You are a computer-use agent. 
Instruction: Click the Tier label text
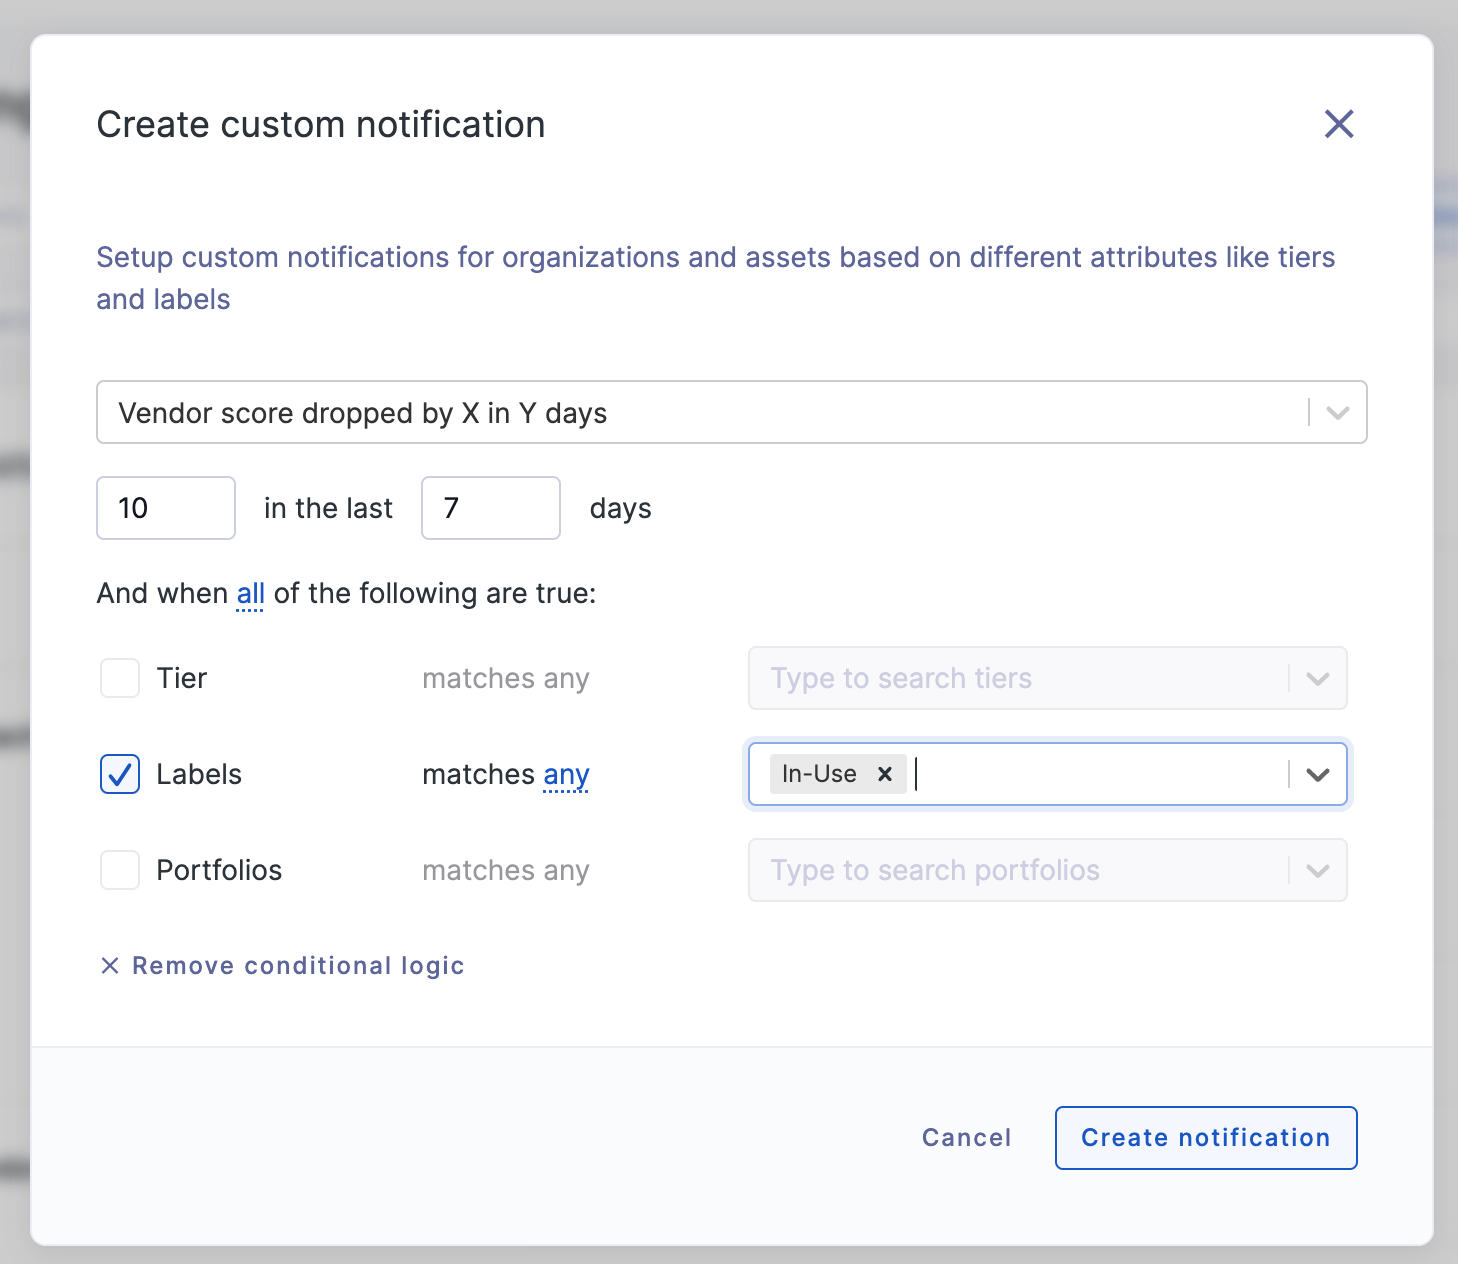point(182,678)
